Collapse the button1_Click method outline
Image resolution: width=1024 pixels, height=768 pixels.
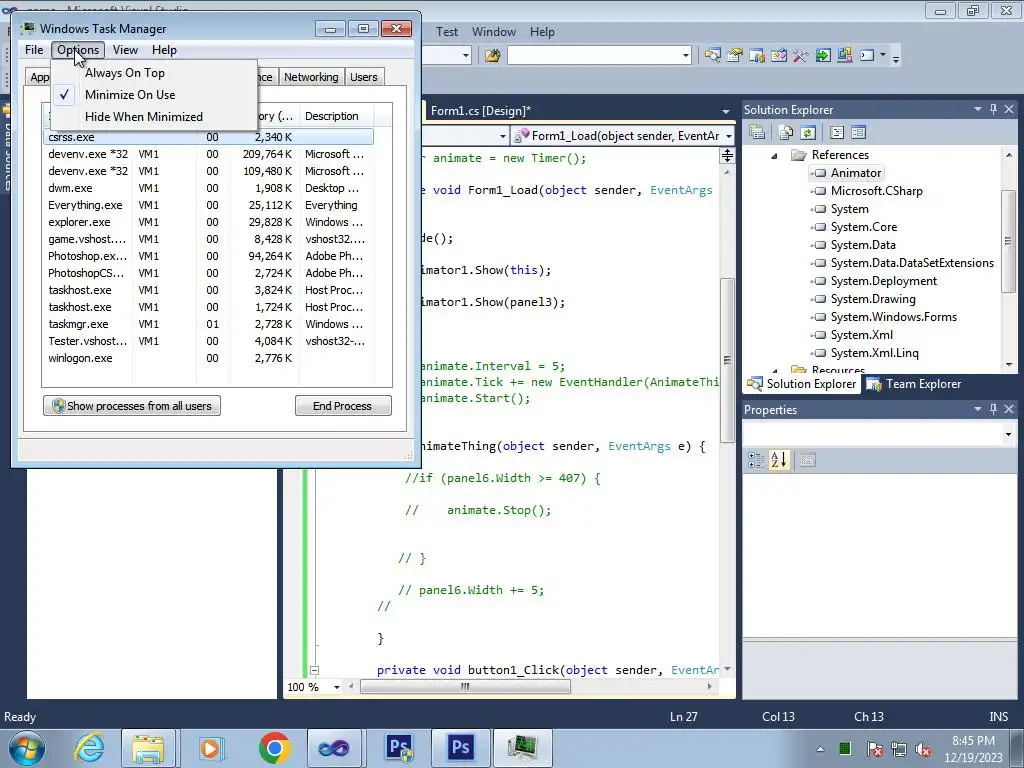pyautogui.click(x=314, y=670)
